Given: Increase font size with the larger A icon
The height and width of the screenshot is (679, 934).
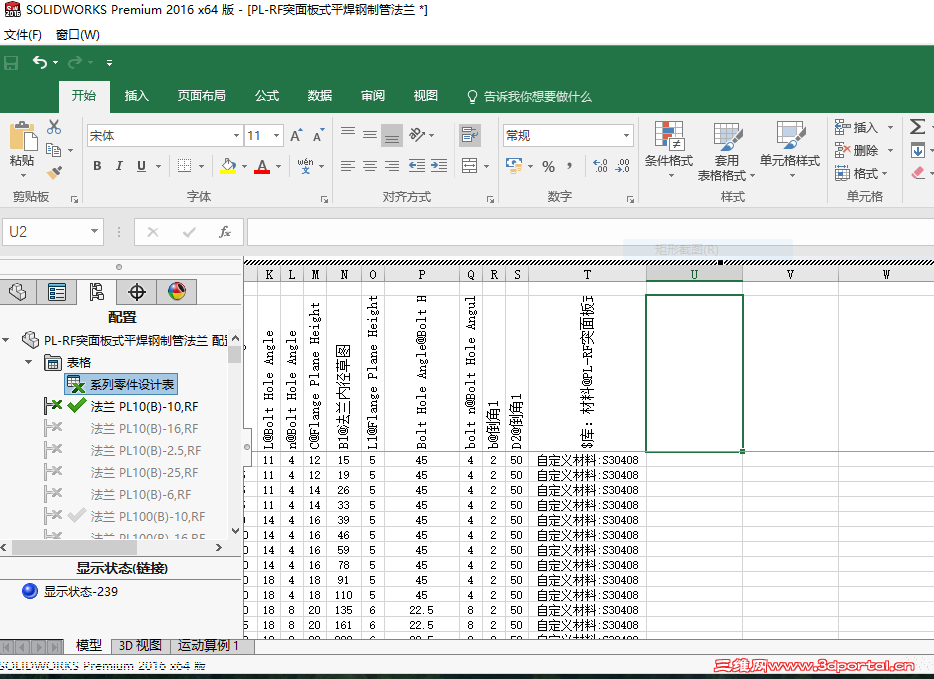Looking at the screenshot, I should point(296,136).
